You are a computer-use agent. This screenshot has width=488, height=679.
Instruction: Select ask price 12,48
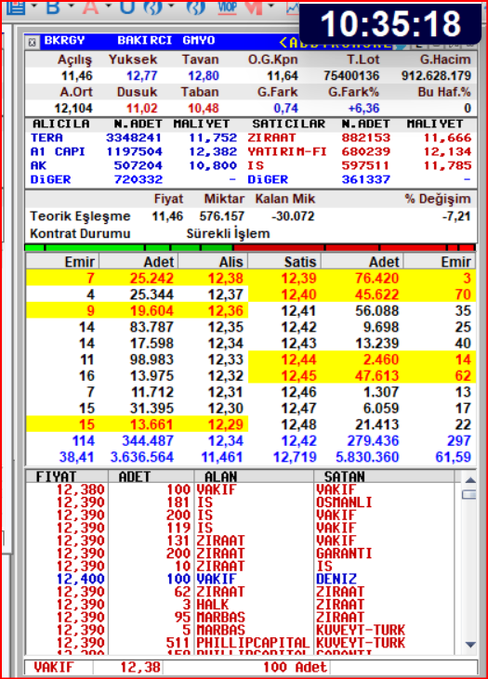click(x=299, y=425)
